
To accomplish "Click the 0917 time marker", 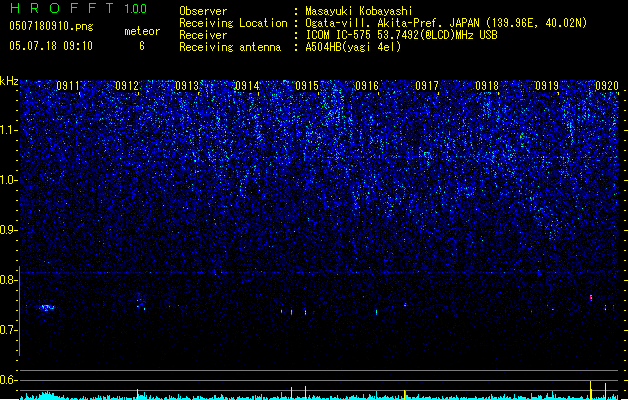I will click(x=427, y=86).
